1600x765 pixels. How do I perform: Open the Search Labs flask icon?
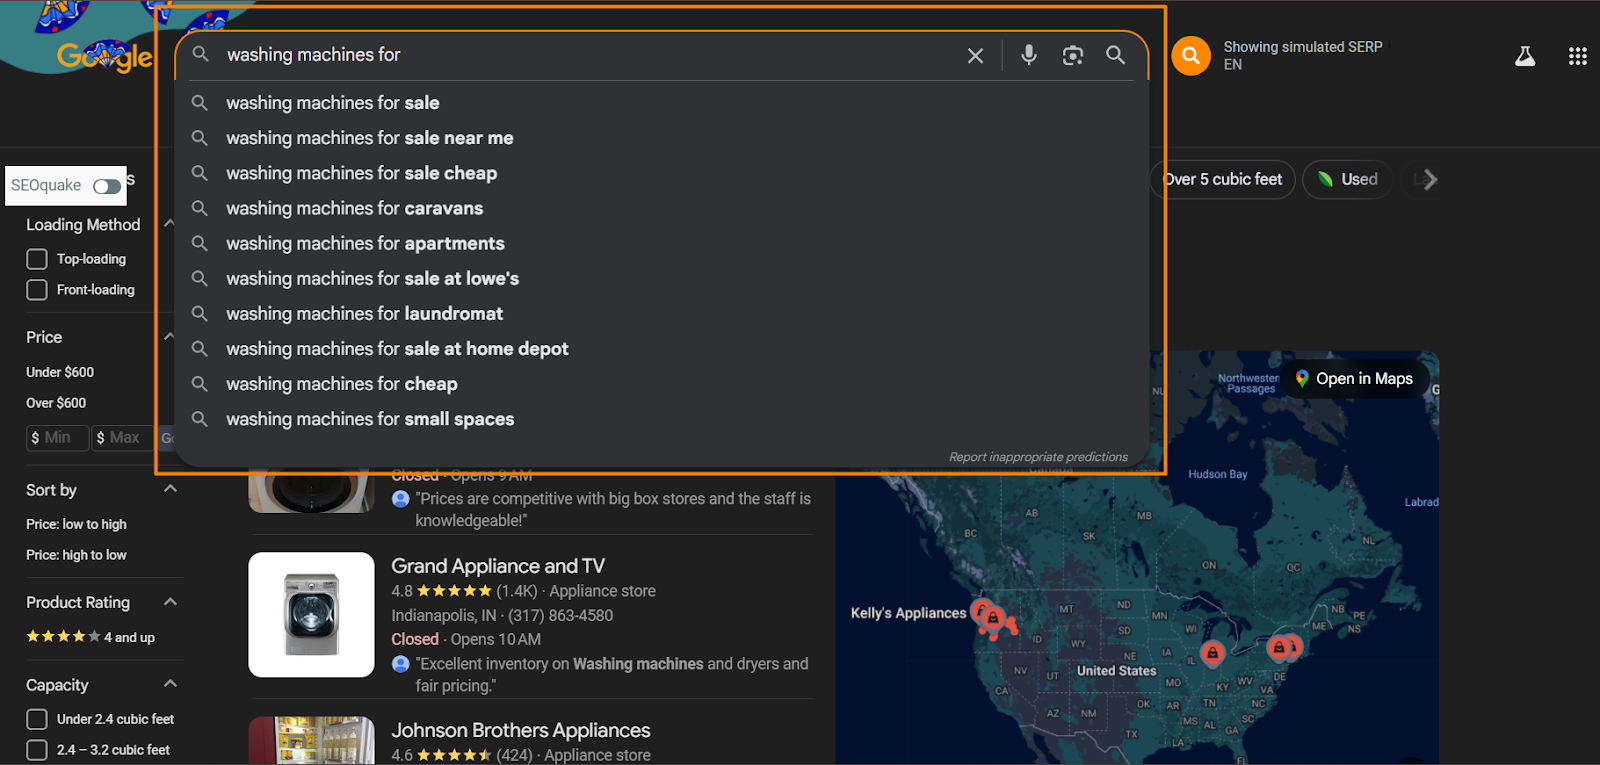(1524, 56)
